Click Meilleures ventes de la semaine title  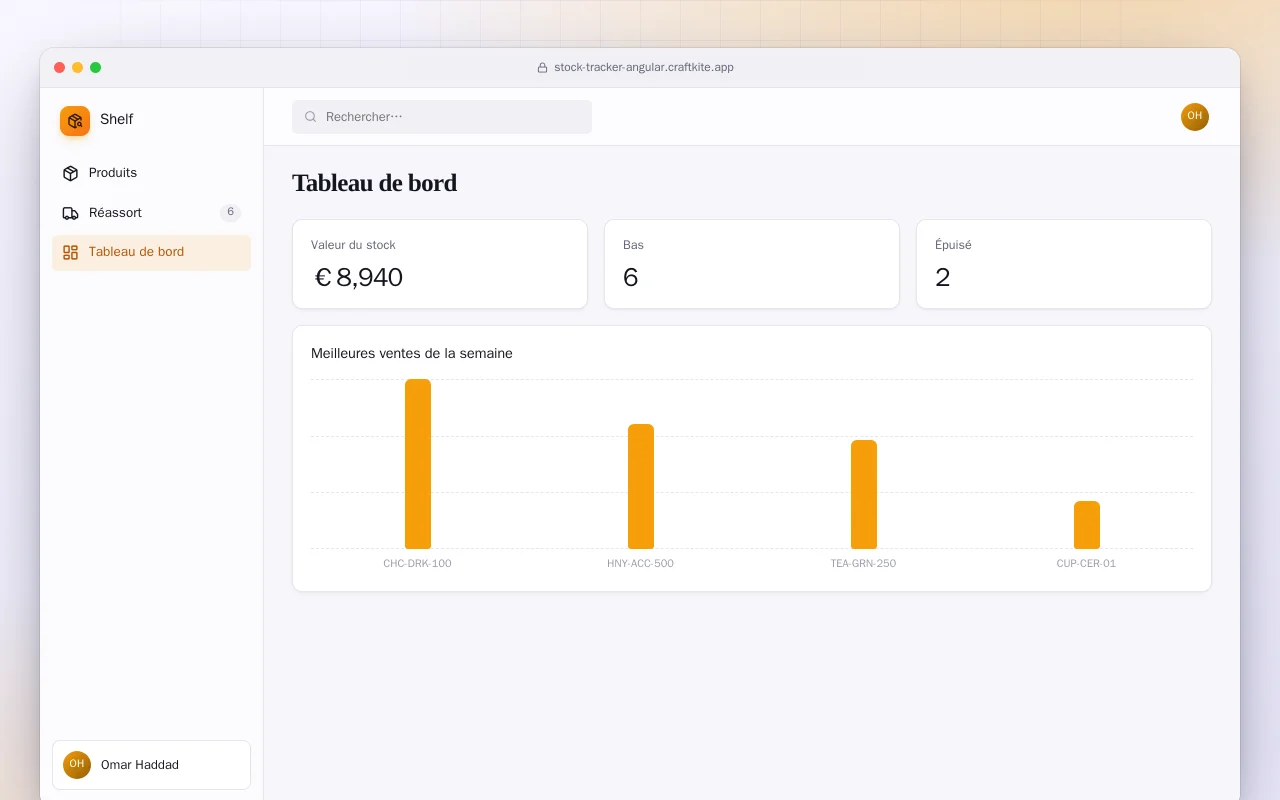(412, 353)
